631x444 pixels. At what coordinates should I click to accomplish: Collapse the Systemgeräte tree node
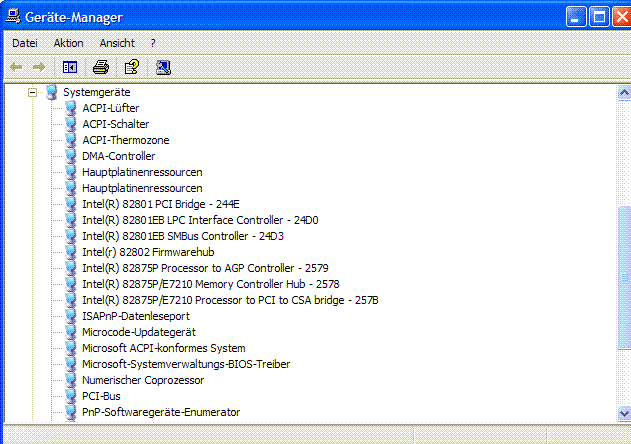[32, 93]
